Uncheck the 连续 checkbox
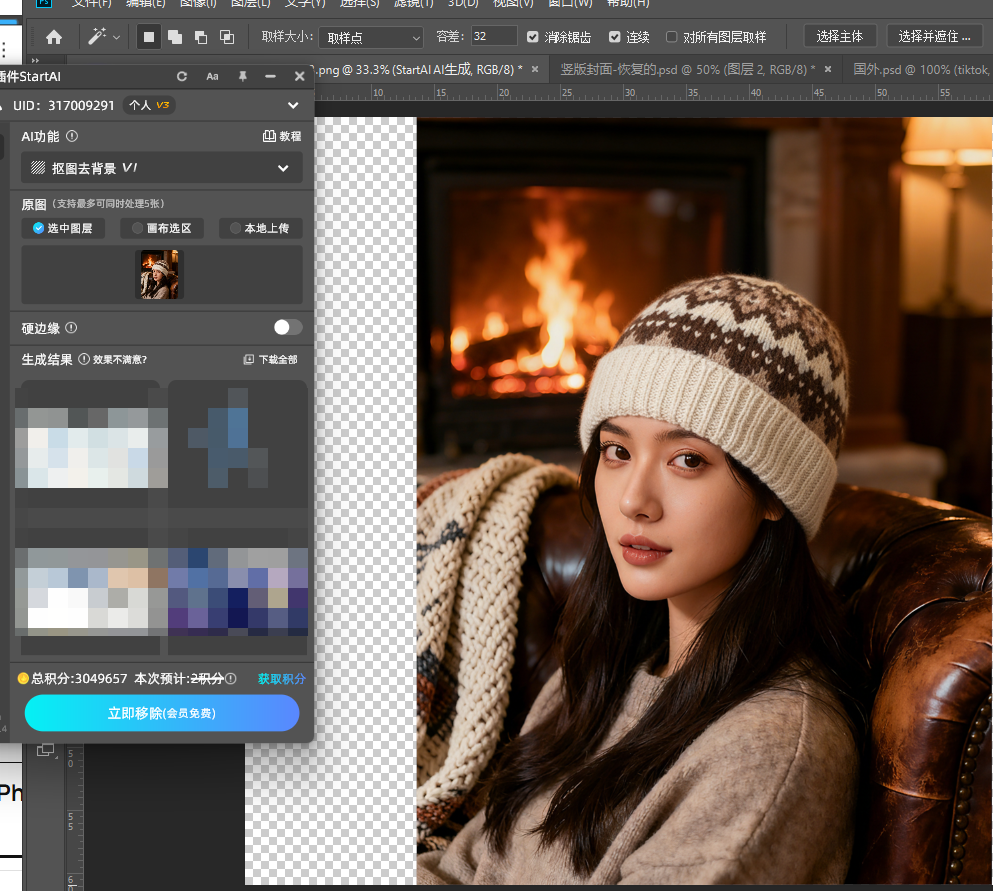 [x=615, y=37]
